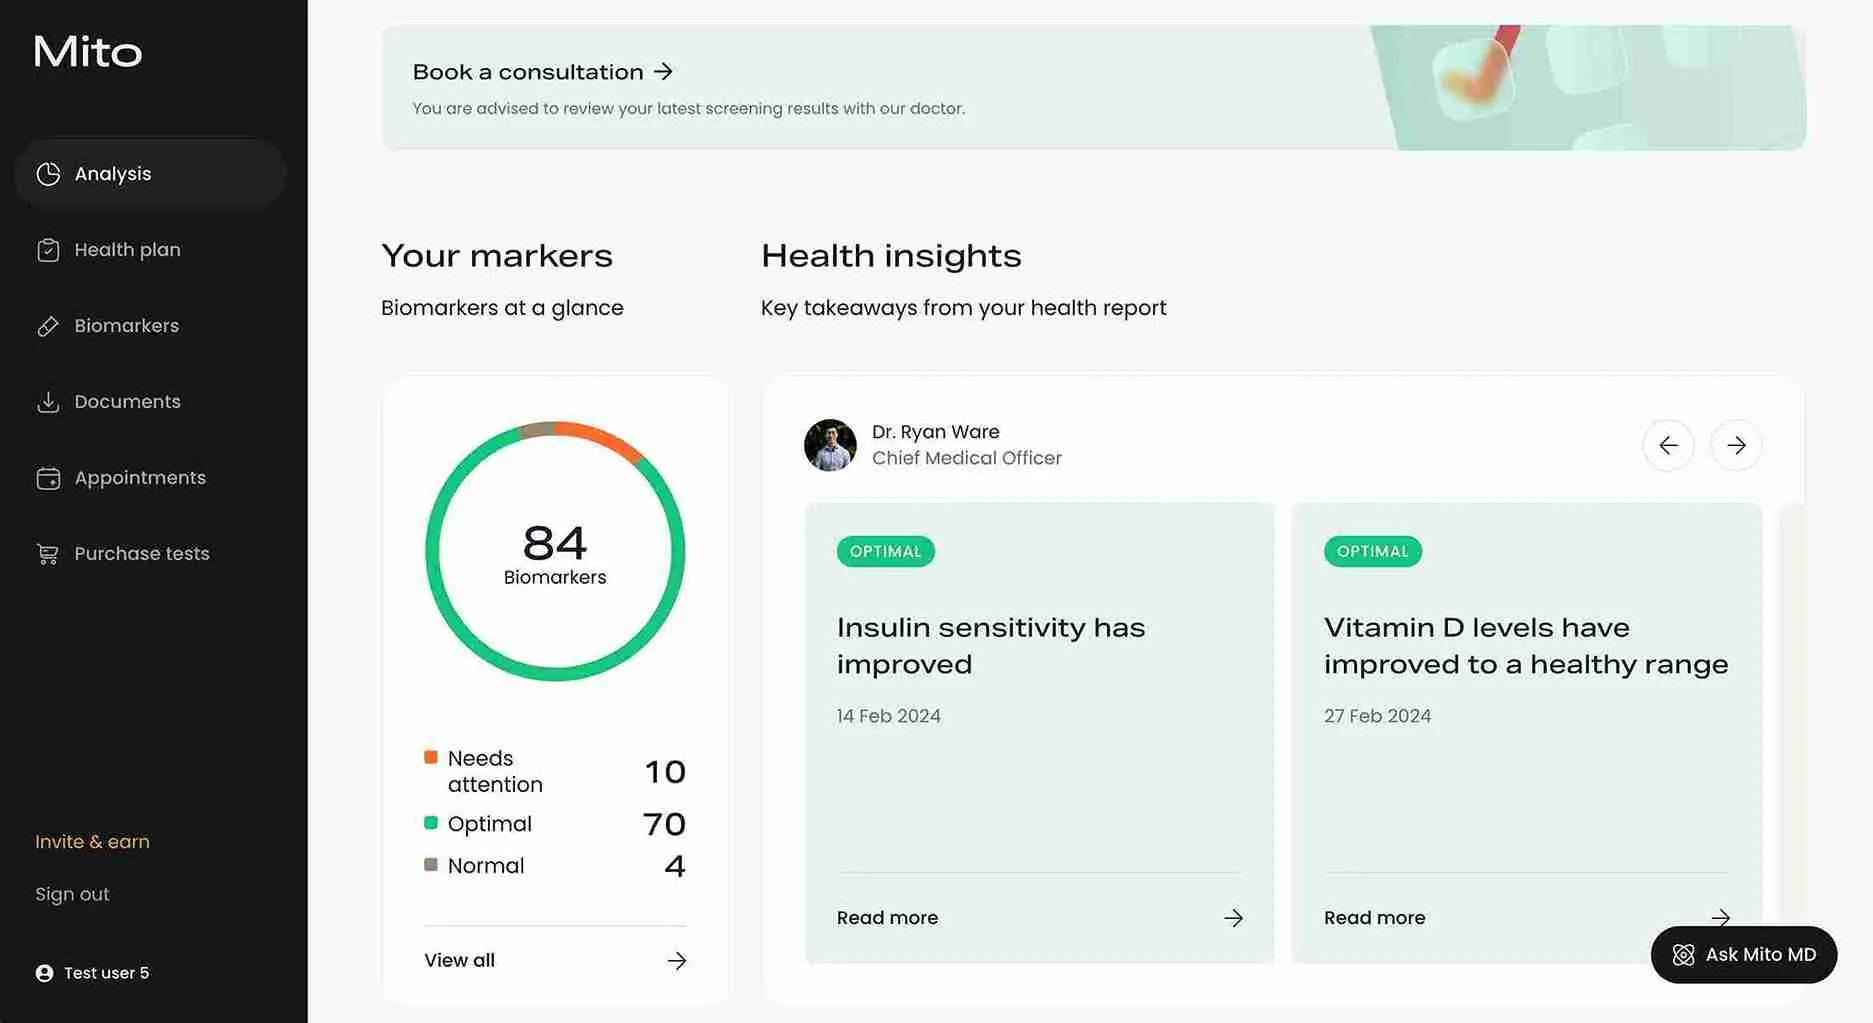Read more about Vitamin D levels
Viewport: 1873px width, 1023px height.
pyautogui.click(x=1375, y=918)
